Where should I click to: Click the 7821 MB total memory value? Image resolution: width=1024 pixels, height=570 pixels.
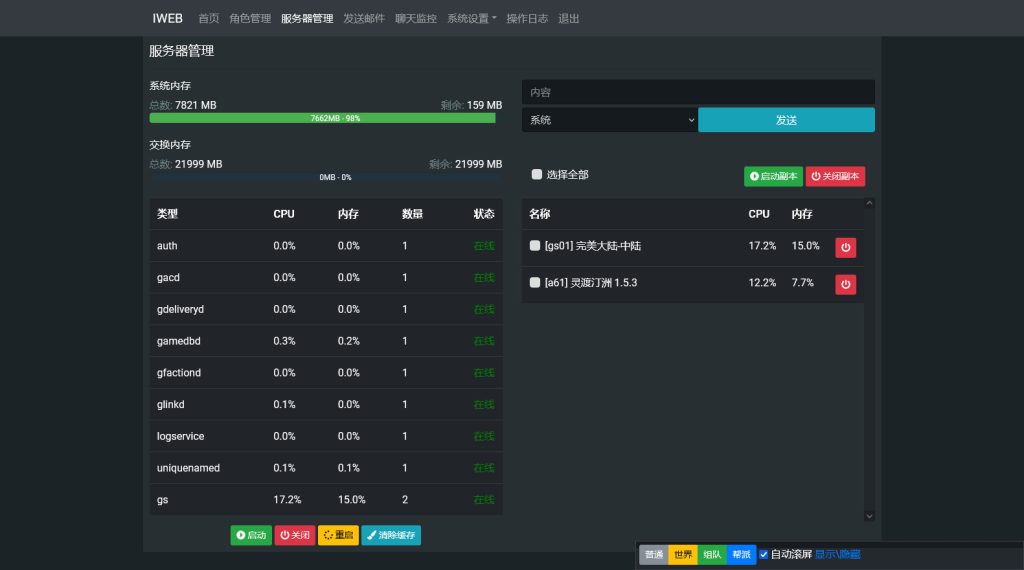tap(195, 105)
